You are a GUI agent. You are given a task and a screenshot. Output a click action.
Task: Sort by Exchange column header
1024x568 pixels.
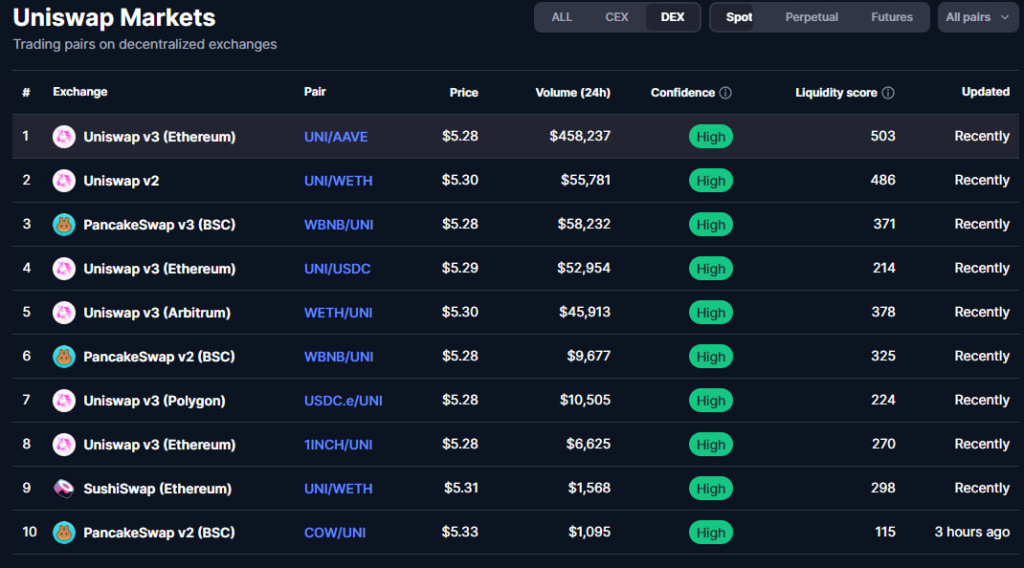80,92
